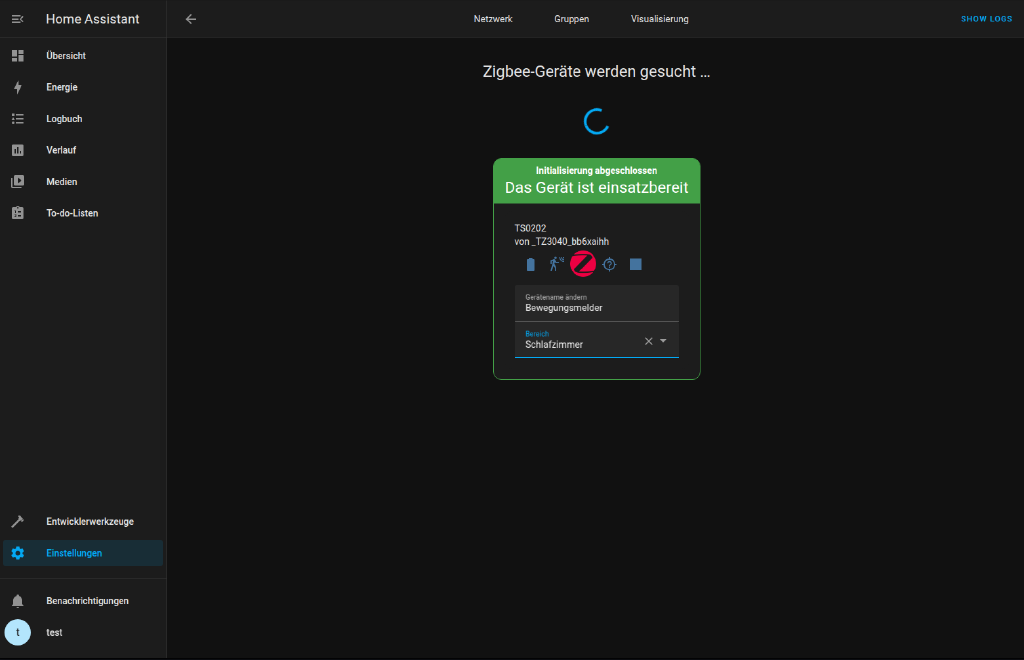The image size is (1024, 660).
Task: Open Benachrichtigungen via the bell icon
Action: click(17, 600)
